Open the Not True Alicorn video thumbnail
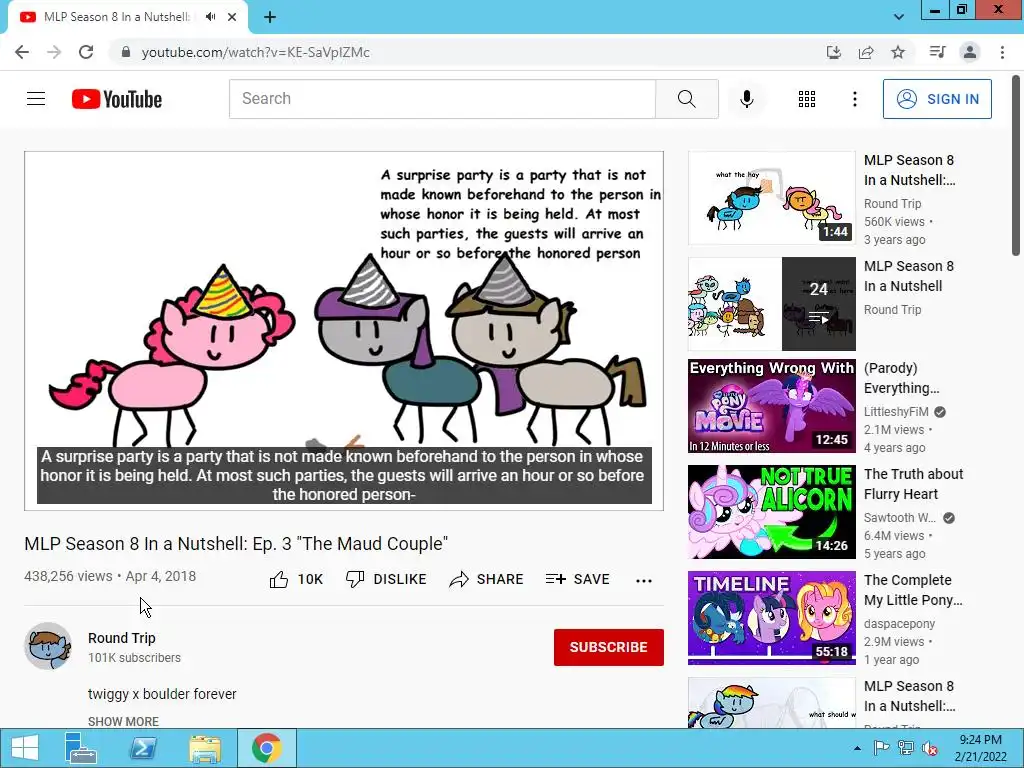Screen dimensions: 1024x768 (x=771, y=511)
